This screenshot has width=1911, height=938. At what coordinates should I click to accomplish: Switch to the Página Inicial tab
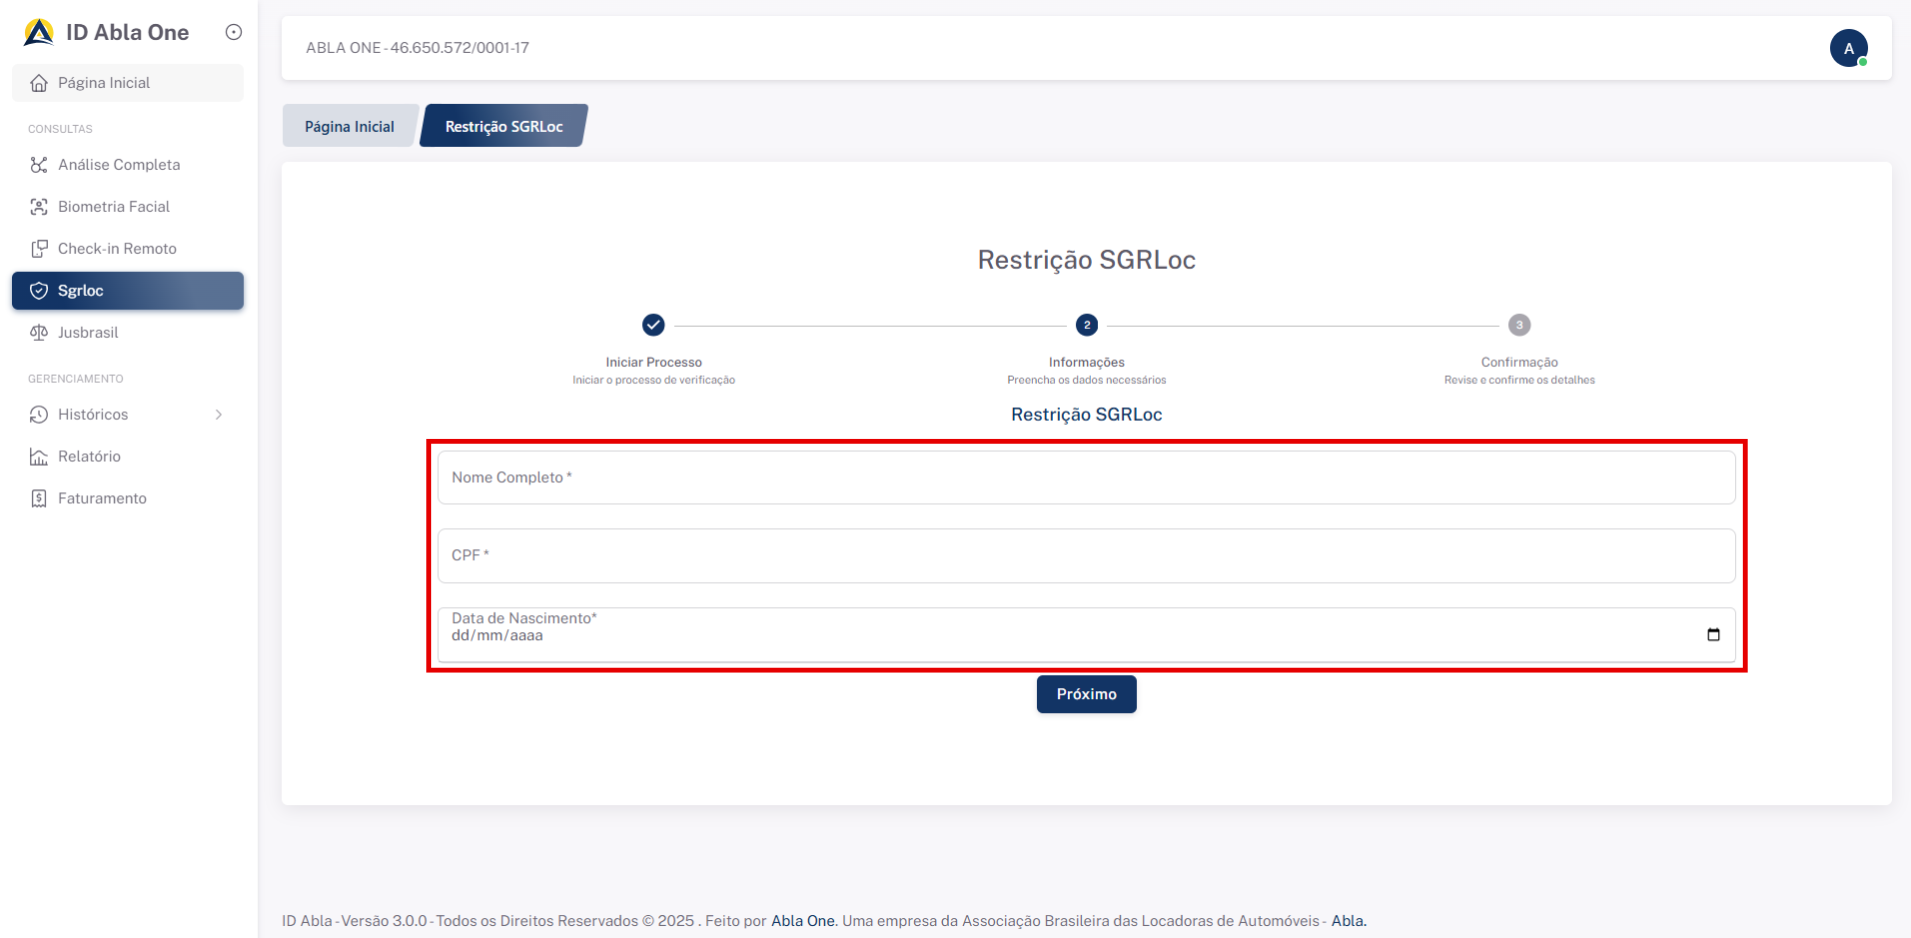pyautogui.click(x=349, y=126)
